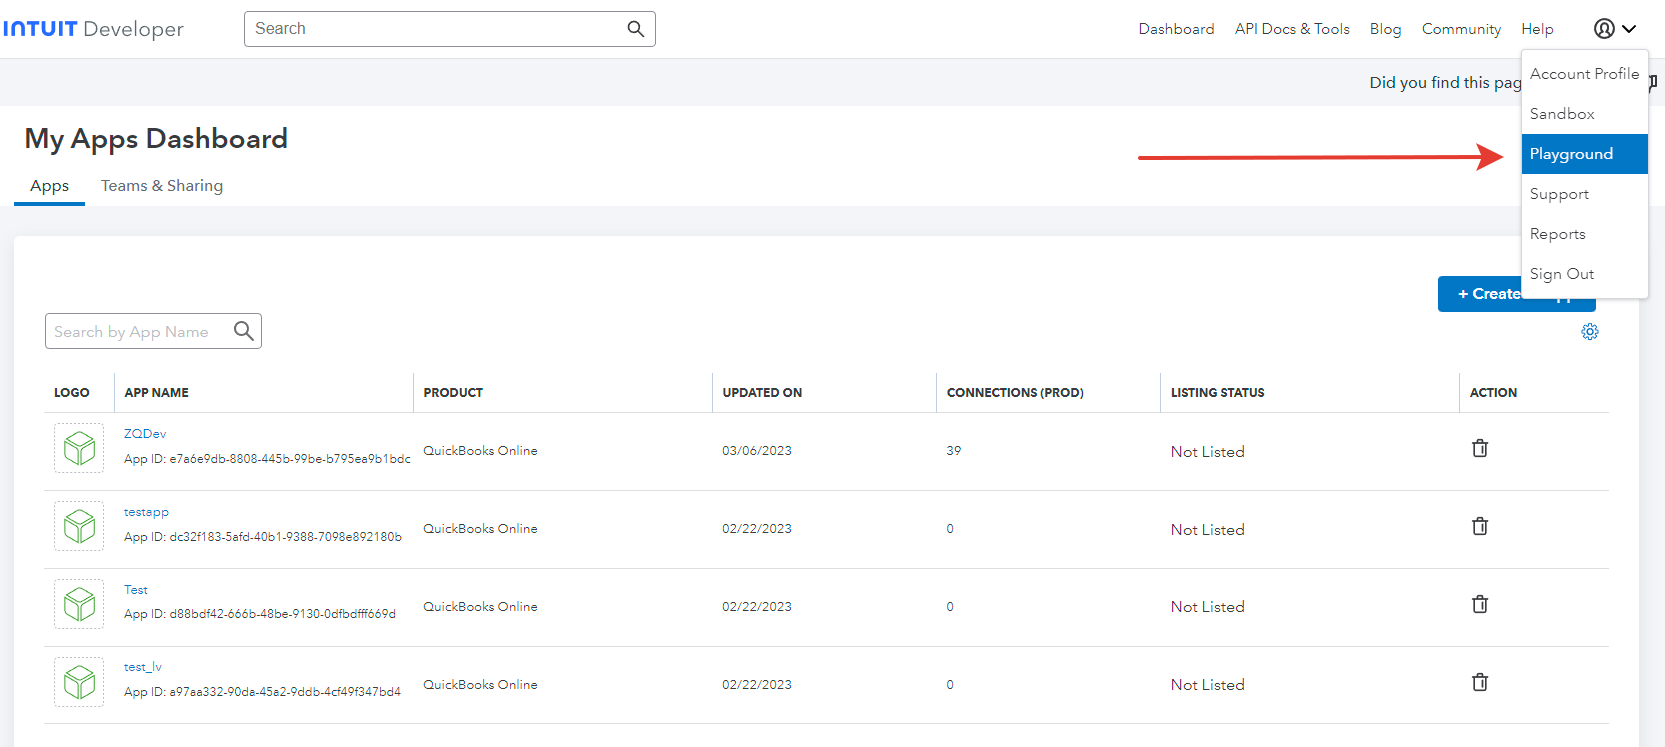Switch to the Apps tab

click(x=49, y=186)
